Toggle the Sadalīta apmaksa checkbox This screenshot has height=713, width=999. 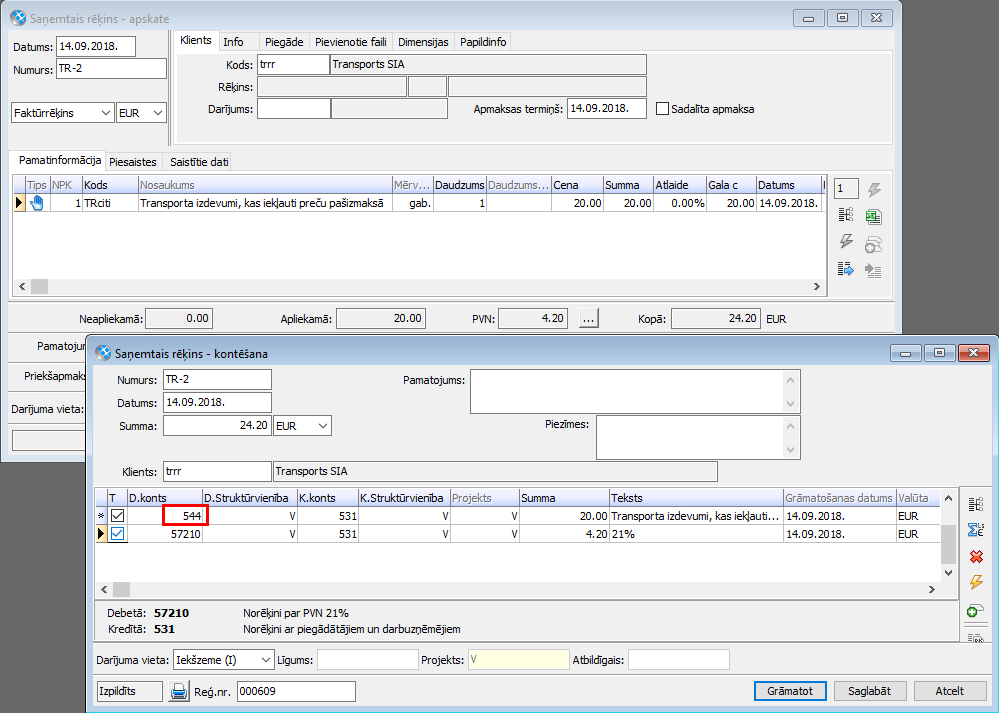[662, 109]
